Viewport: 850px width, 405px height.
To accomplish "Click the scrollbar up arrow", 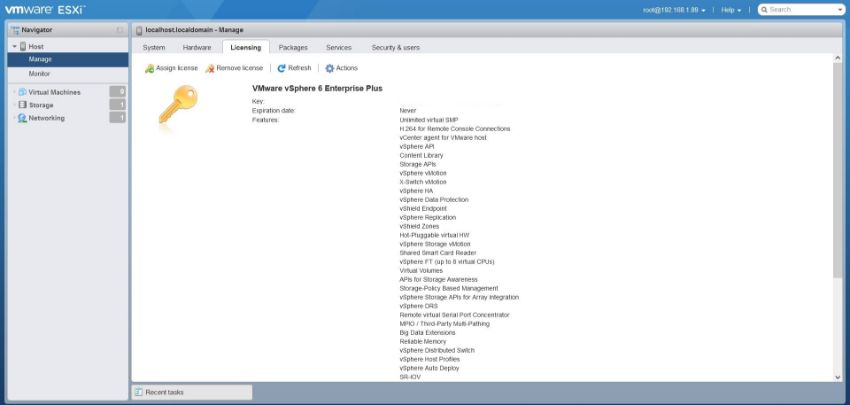I will (x=838, y=59).
